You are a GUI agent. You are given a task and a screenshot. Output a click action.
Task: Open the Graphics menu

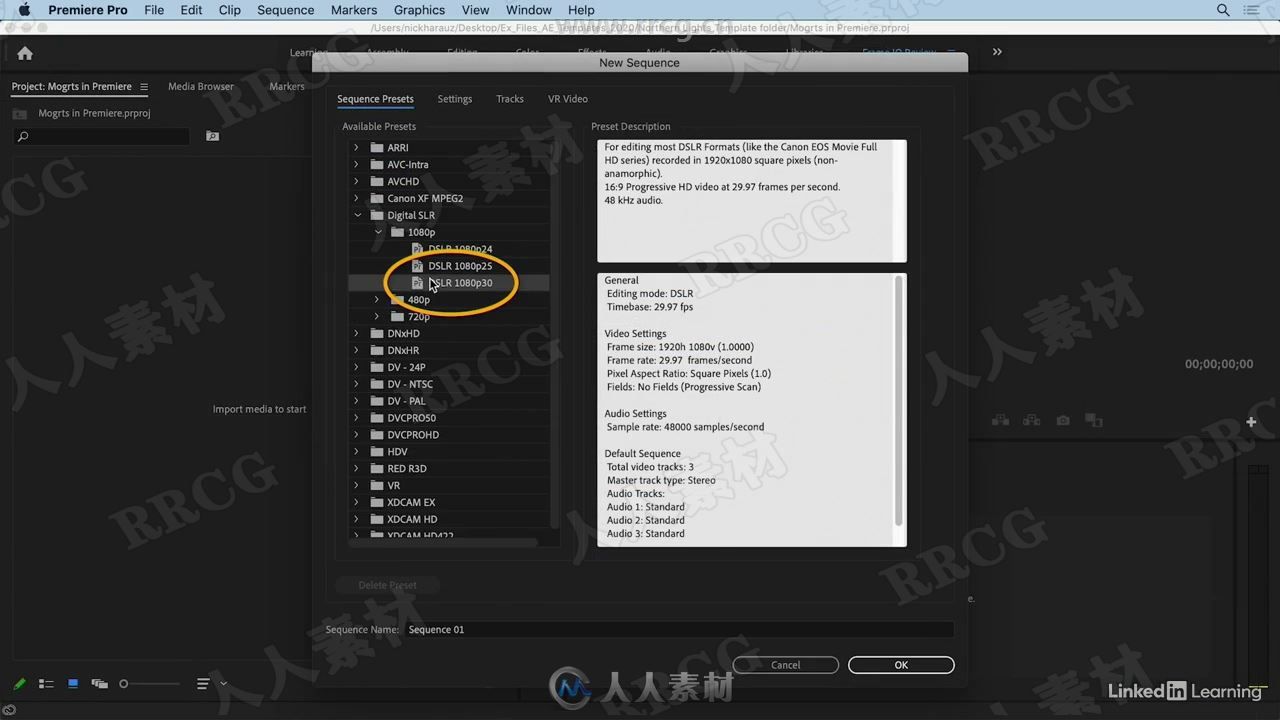419,10
